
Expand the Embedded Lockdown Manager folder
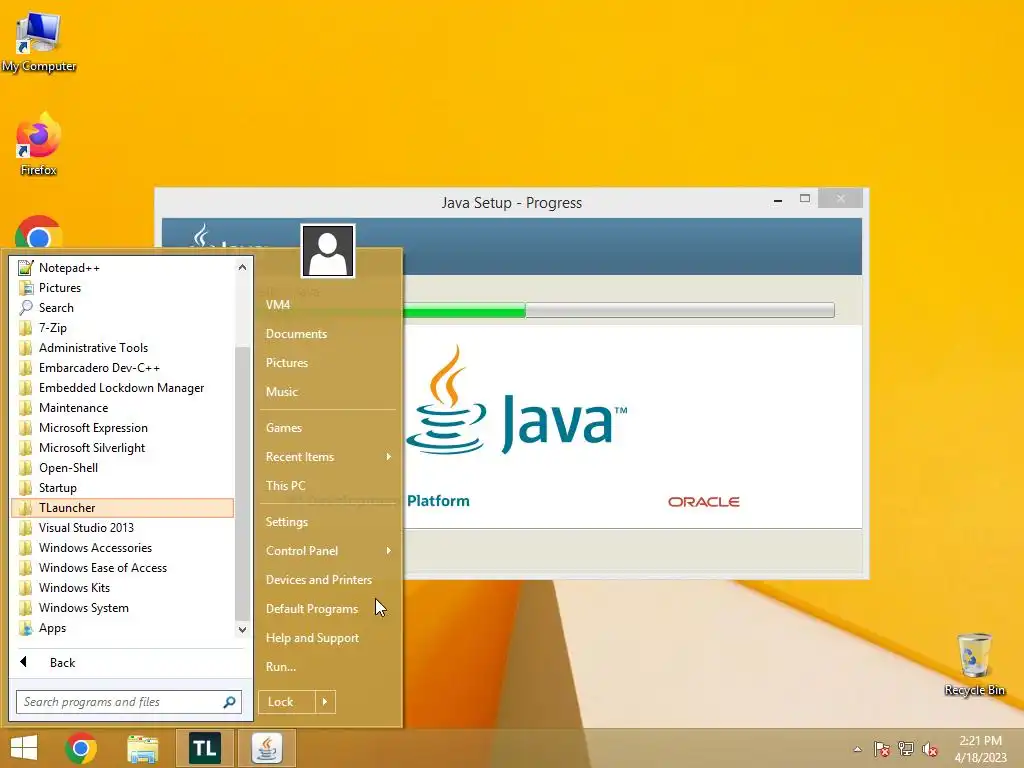tap(122, 388)
